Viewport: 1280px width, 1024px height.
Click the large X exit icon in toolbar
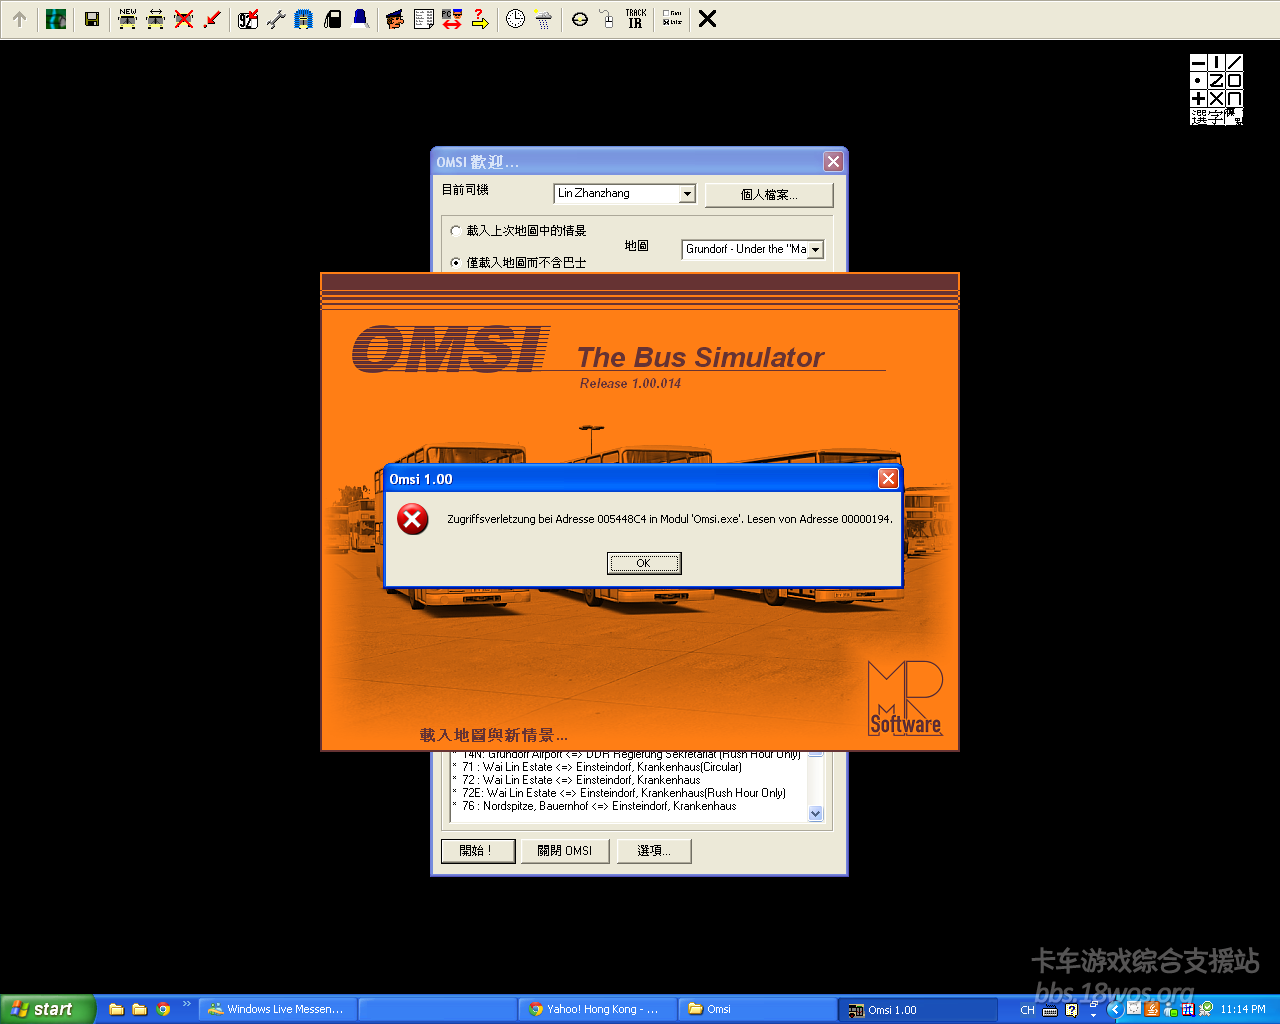pos(707,19)
